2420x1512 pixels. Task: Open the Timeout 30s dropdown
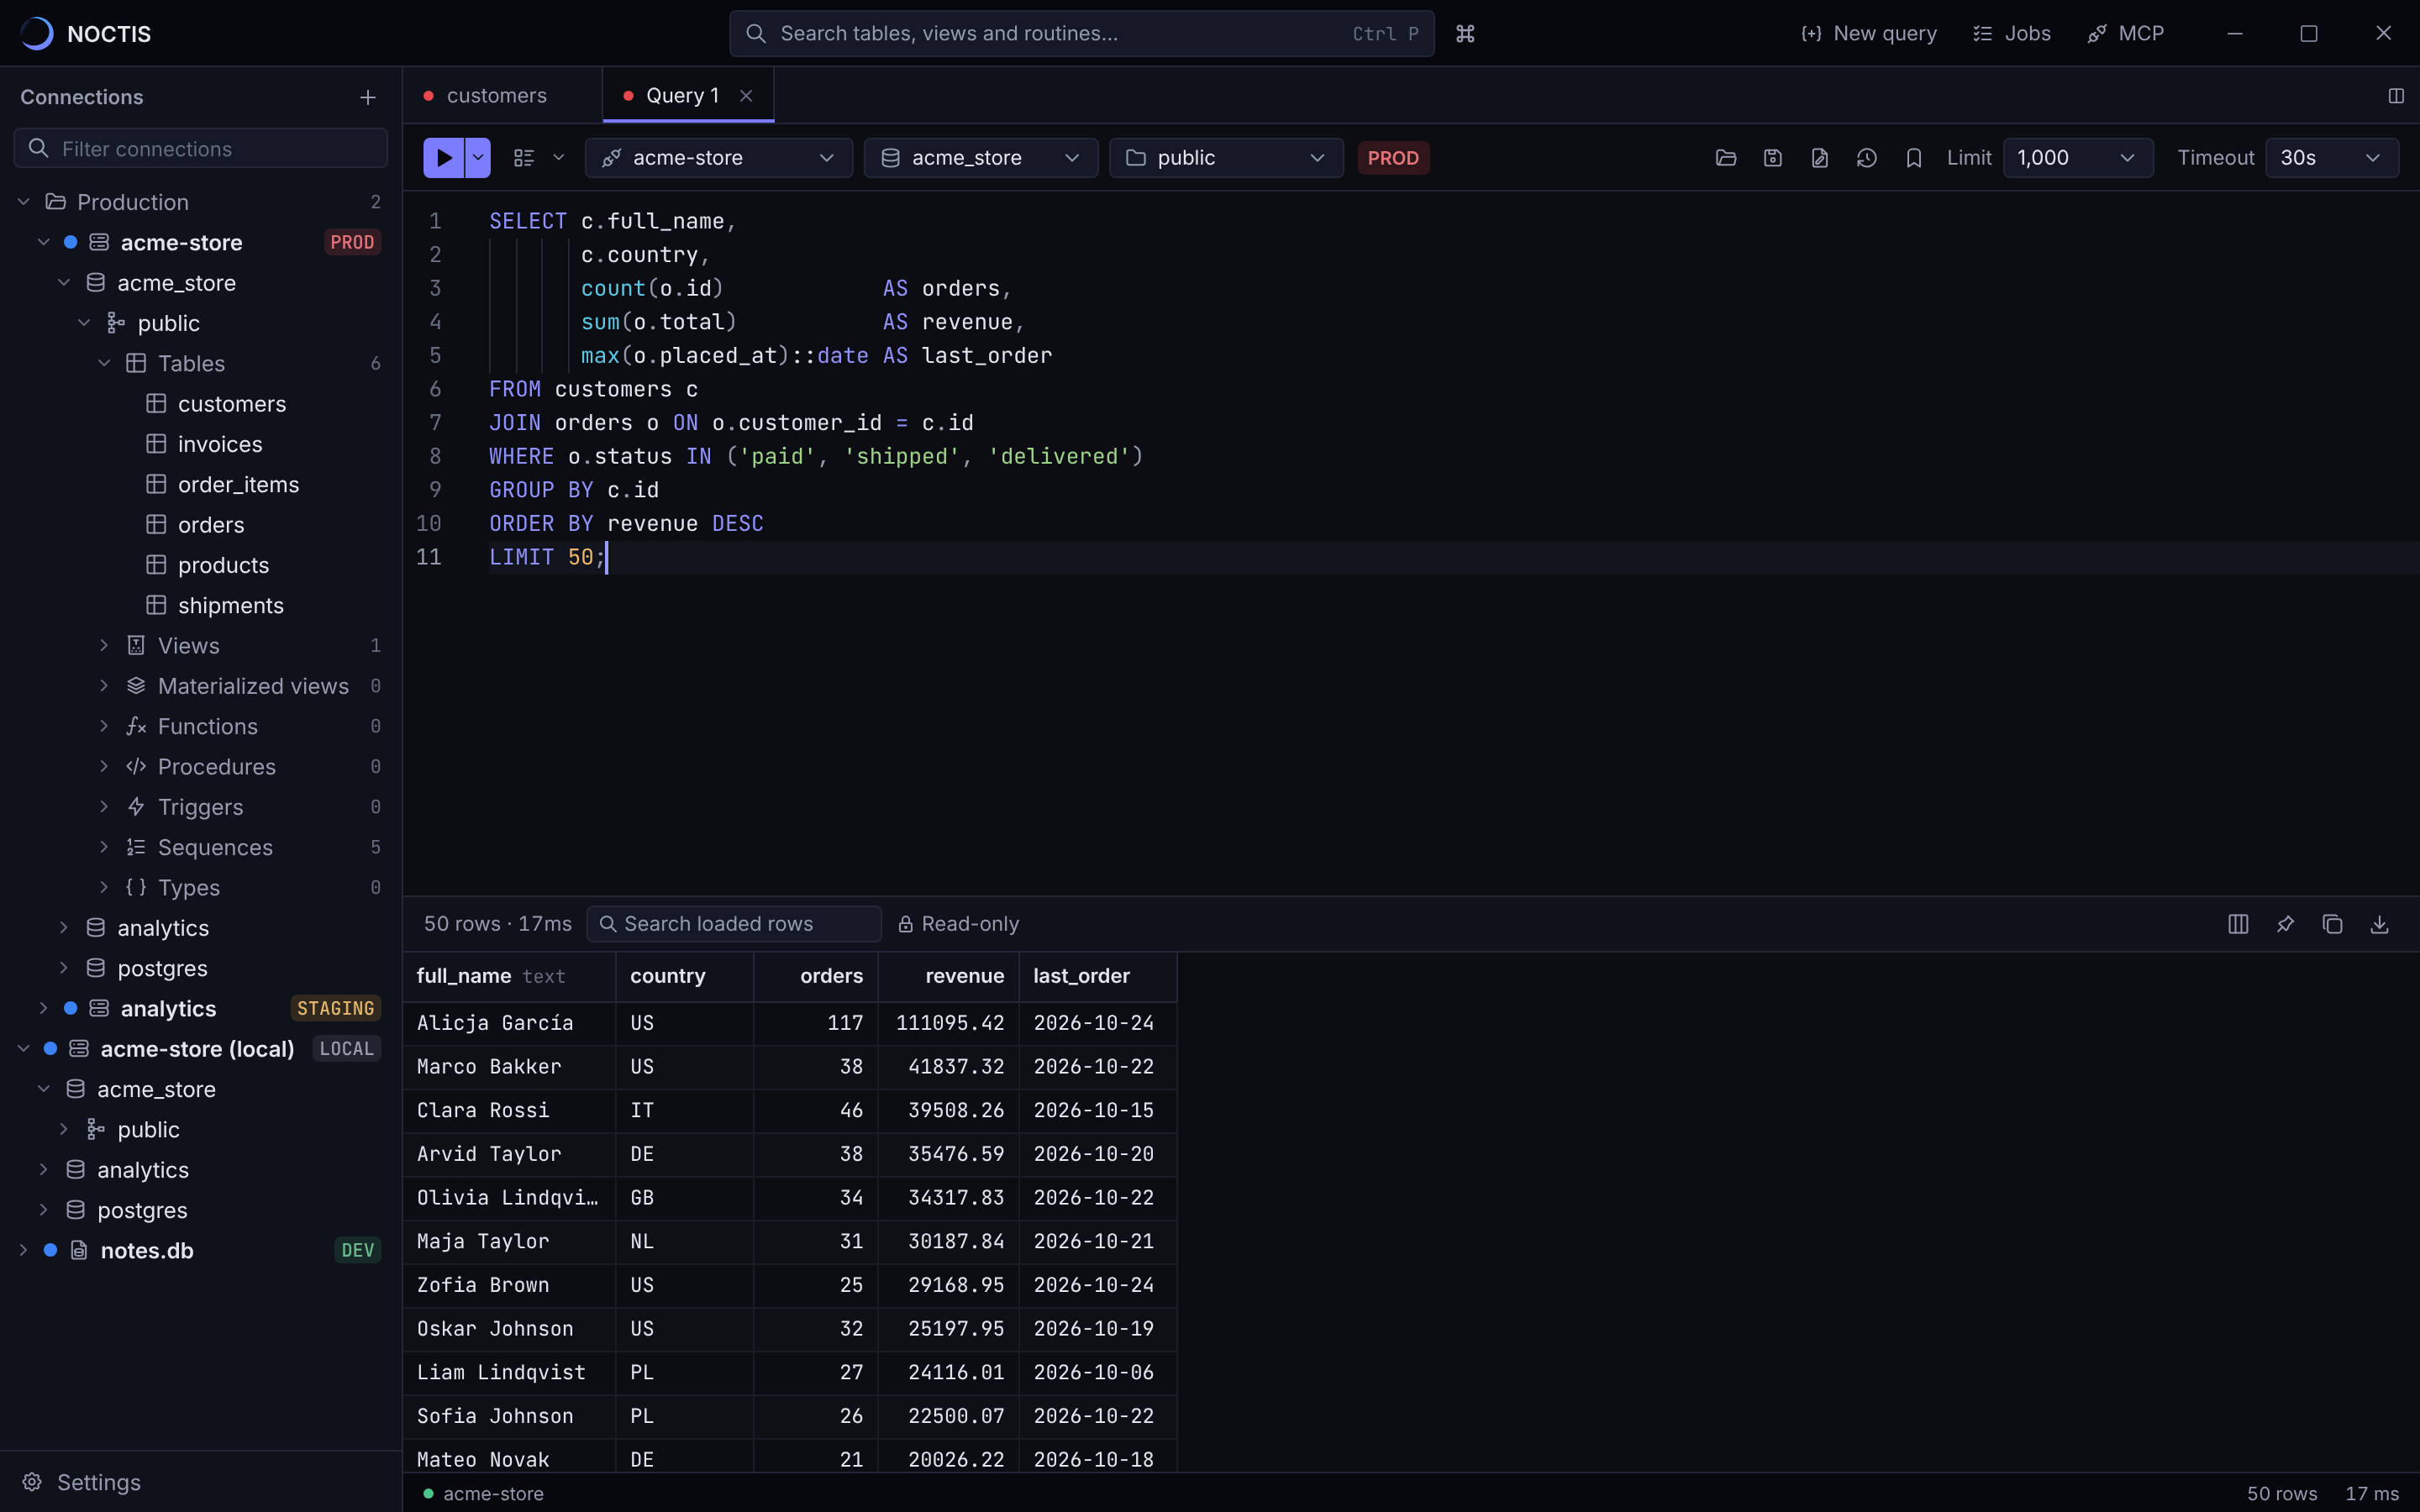click(2331, 158)
